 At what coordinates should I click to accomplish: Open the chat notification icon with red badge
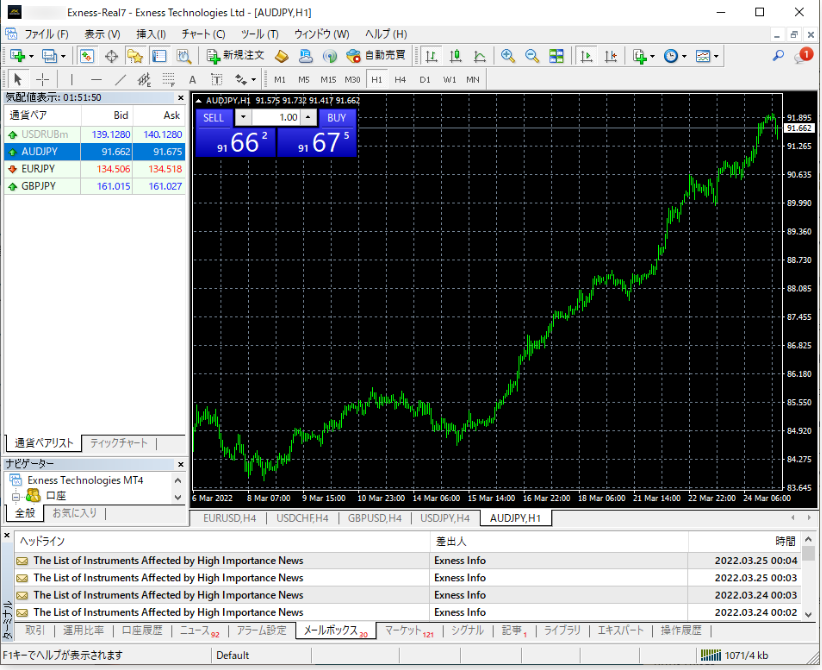pos(803,55)
